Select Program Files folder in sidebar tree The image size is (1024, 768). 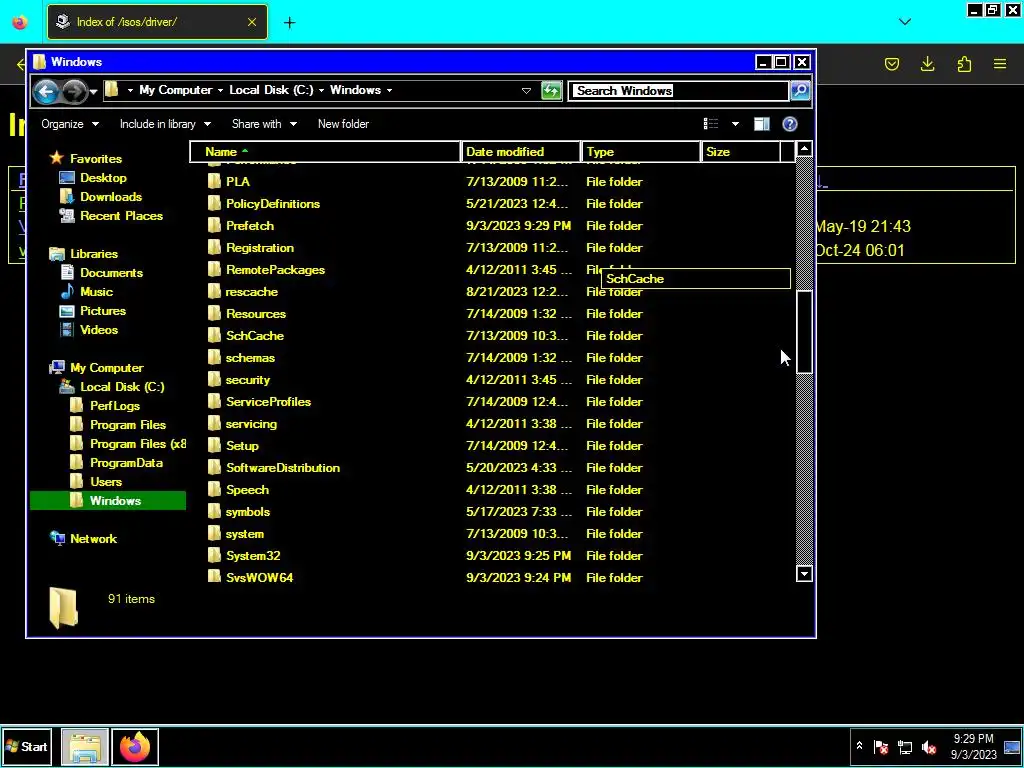[x=127, y=424]
